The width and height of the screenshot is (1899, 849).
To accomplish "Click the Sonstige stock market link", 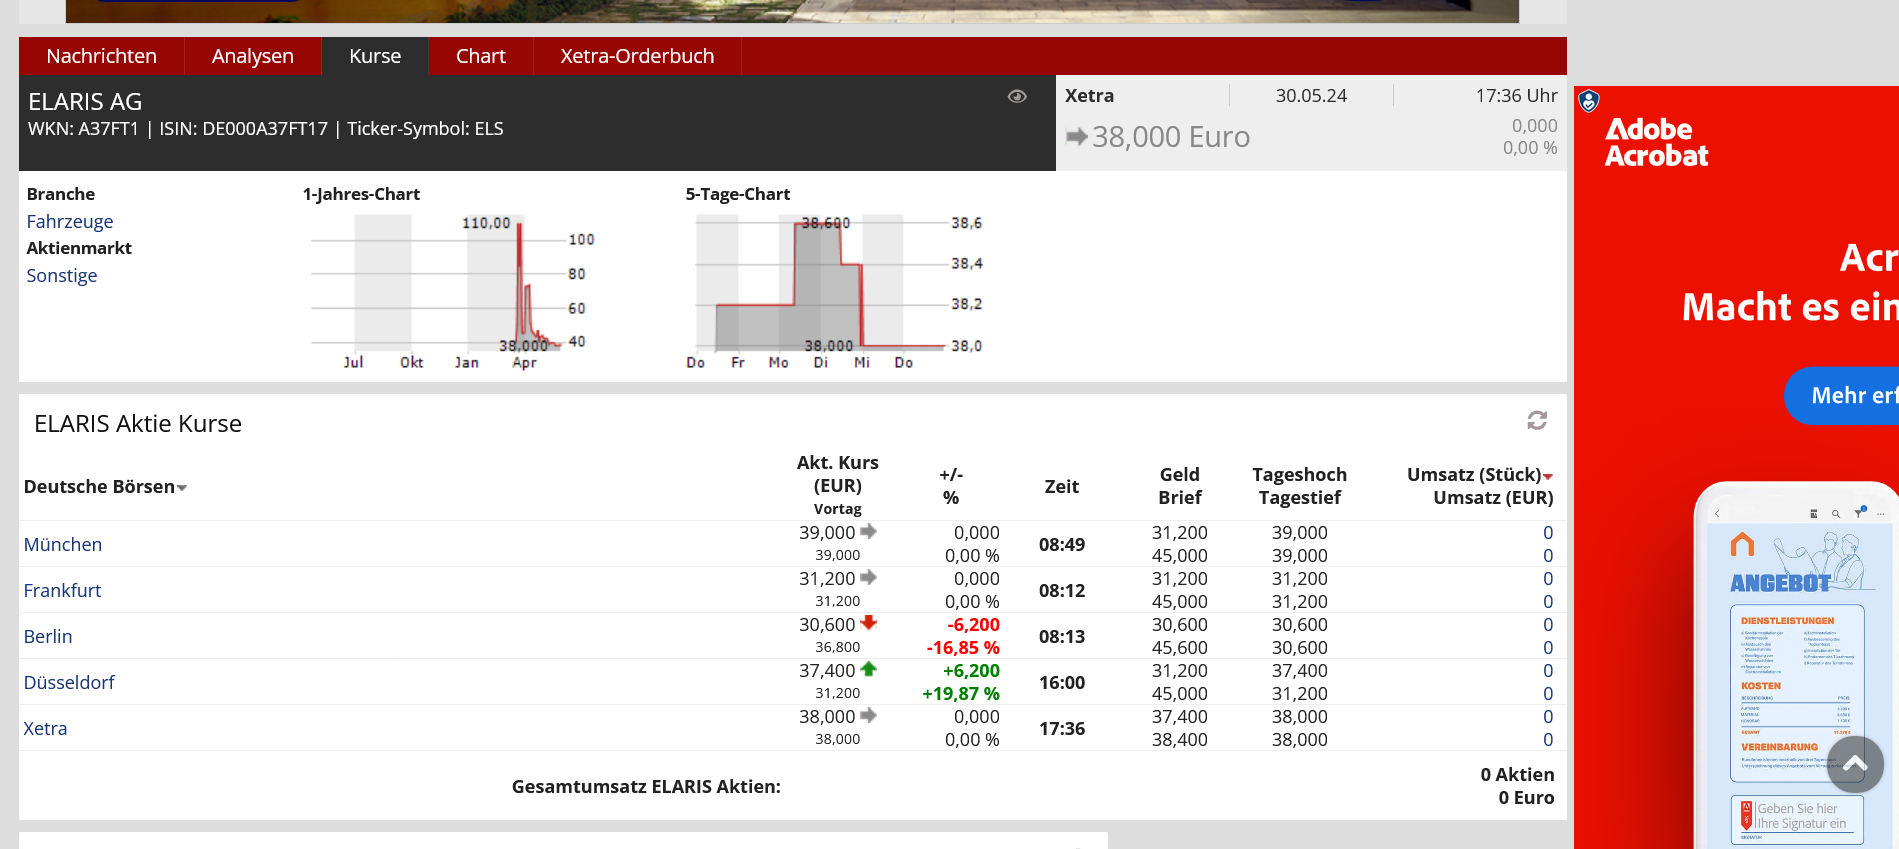I will [x=62, y=276].
